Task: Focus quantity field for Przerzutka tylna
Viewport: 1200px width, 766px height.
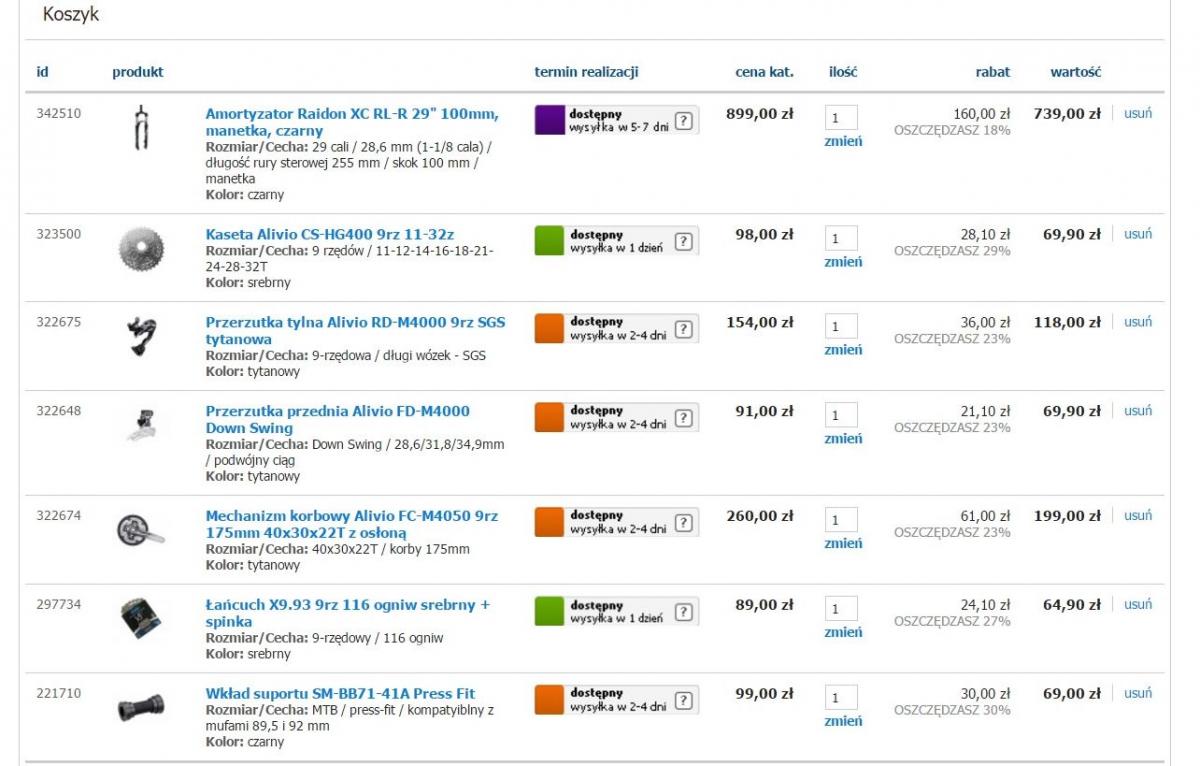Action: point(841,326)
